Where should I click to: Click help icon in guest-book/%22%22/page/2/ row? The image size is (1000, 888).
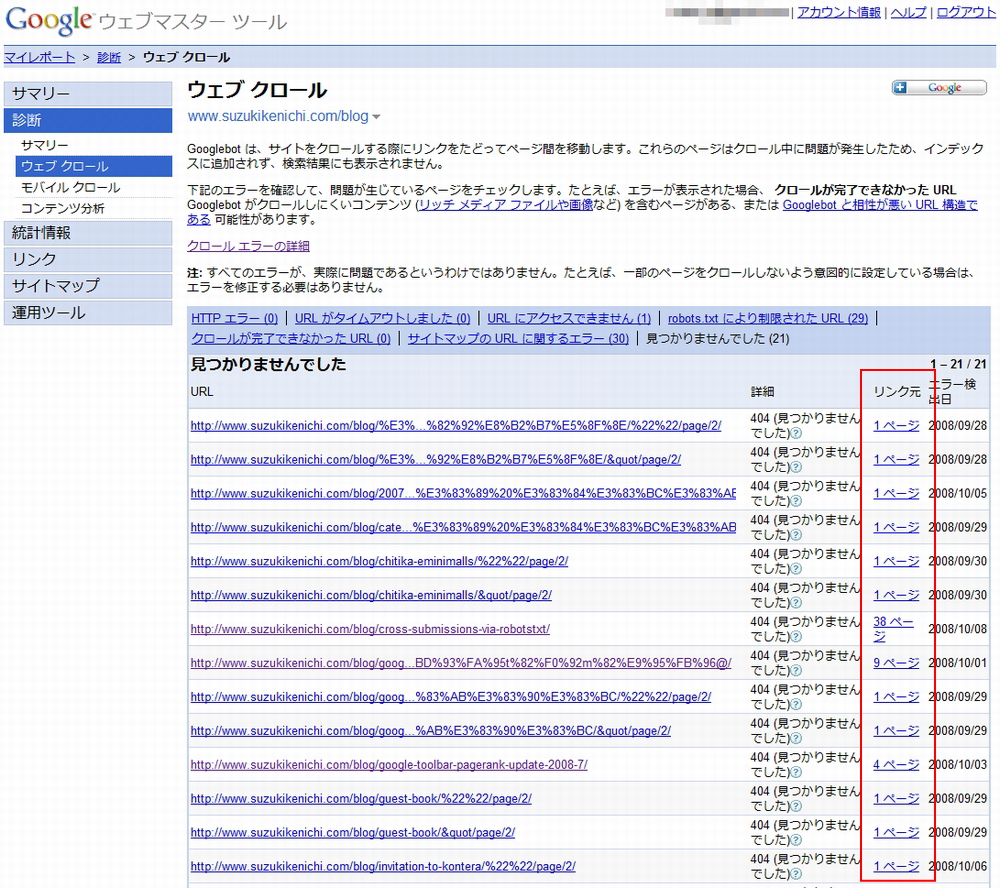pyautogui.click(x=796, y=806)
